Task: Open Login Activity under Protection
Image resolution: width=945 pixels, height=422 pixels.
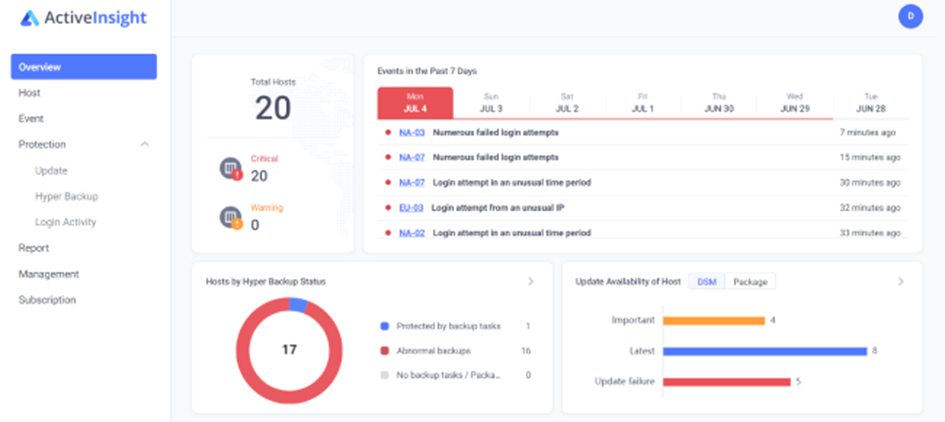Action: click(x=66, y=222)
